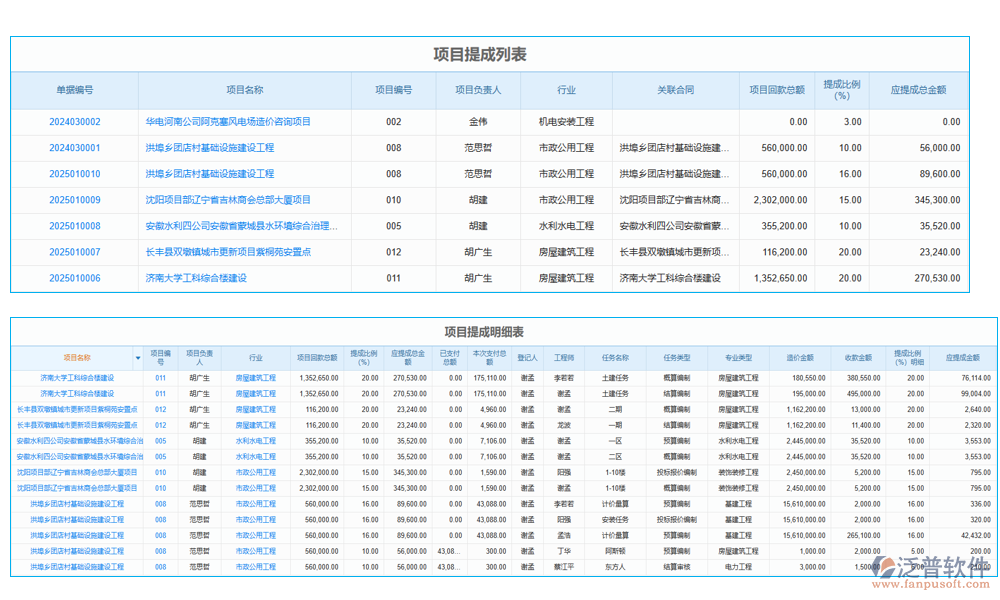This screenshot has height=600, width=1000.
Task: Click the 关联合同 column header
Action: tap(675, 90)
